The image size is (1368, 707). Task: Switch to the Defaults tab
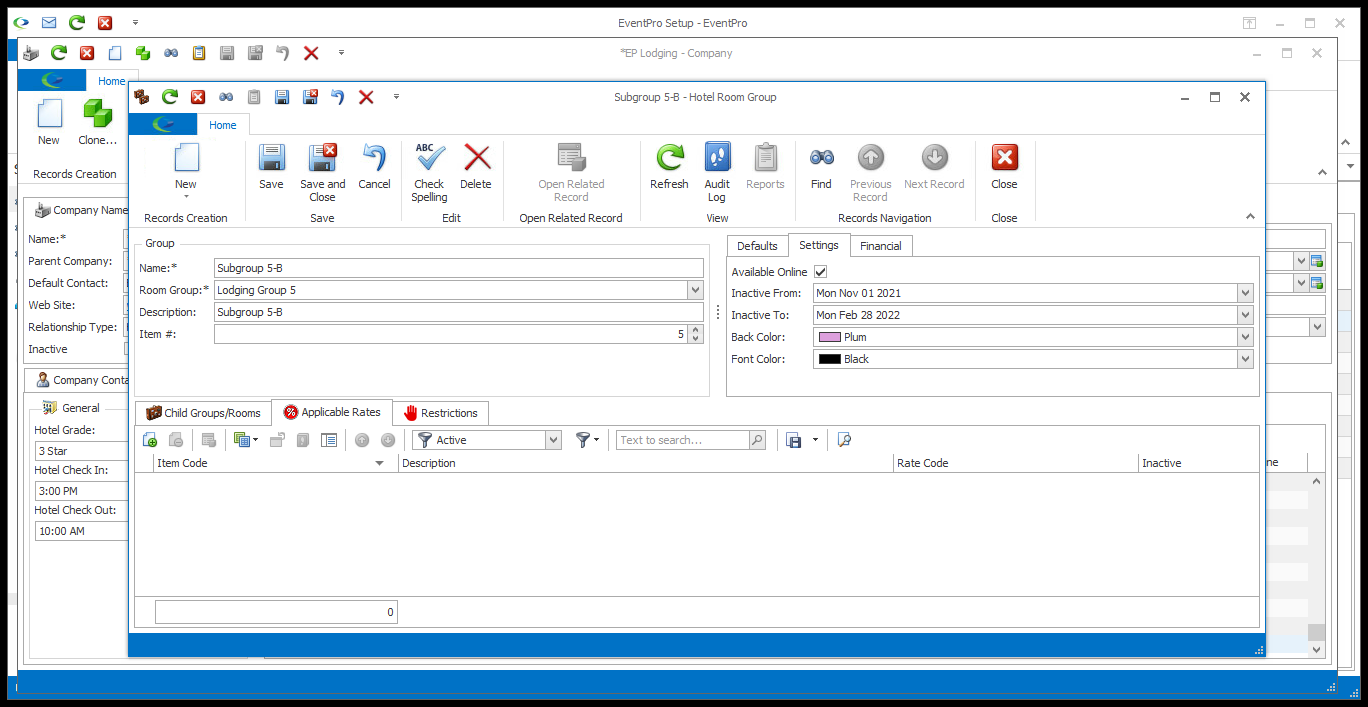[757, 246]
